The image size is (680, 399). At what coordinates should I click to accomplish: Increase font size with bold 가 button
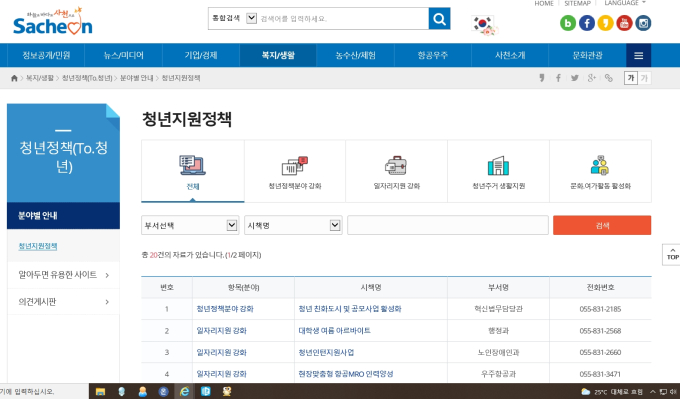pos(631,78)
